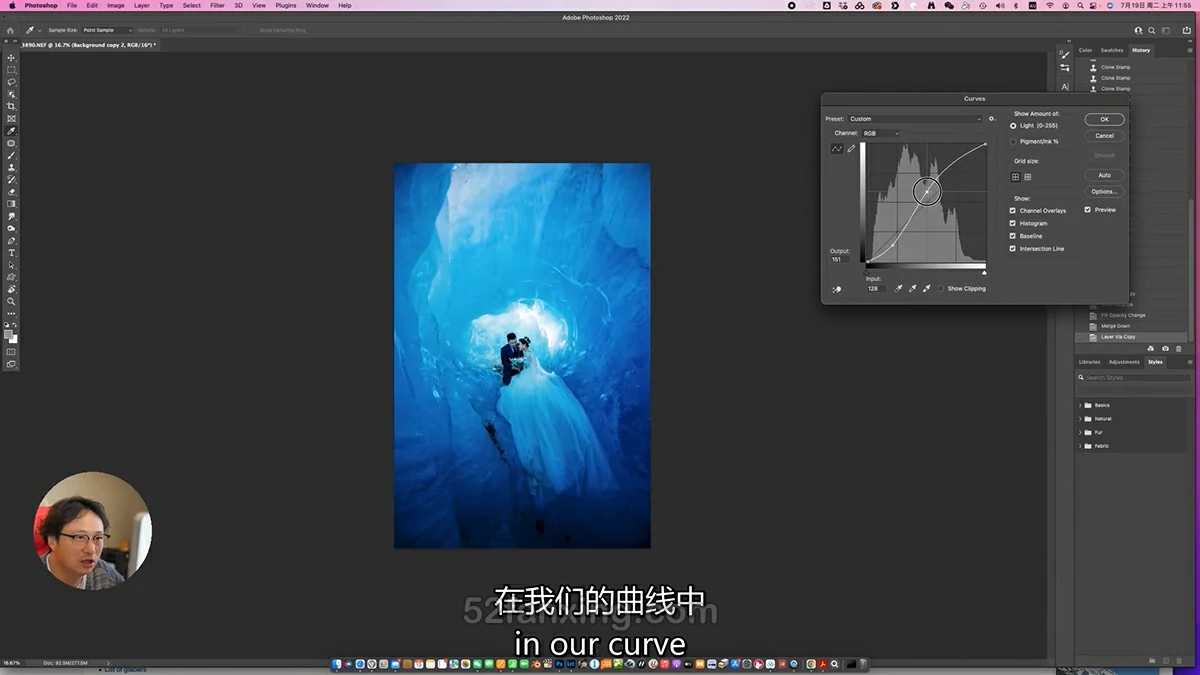Switch to the Libraries tab

[x=1089, y=362]
